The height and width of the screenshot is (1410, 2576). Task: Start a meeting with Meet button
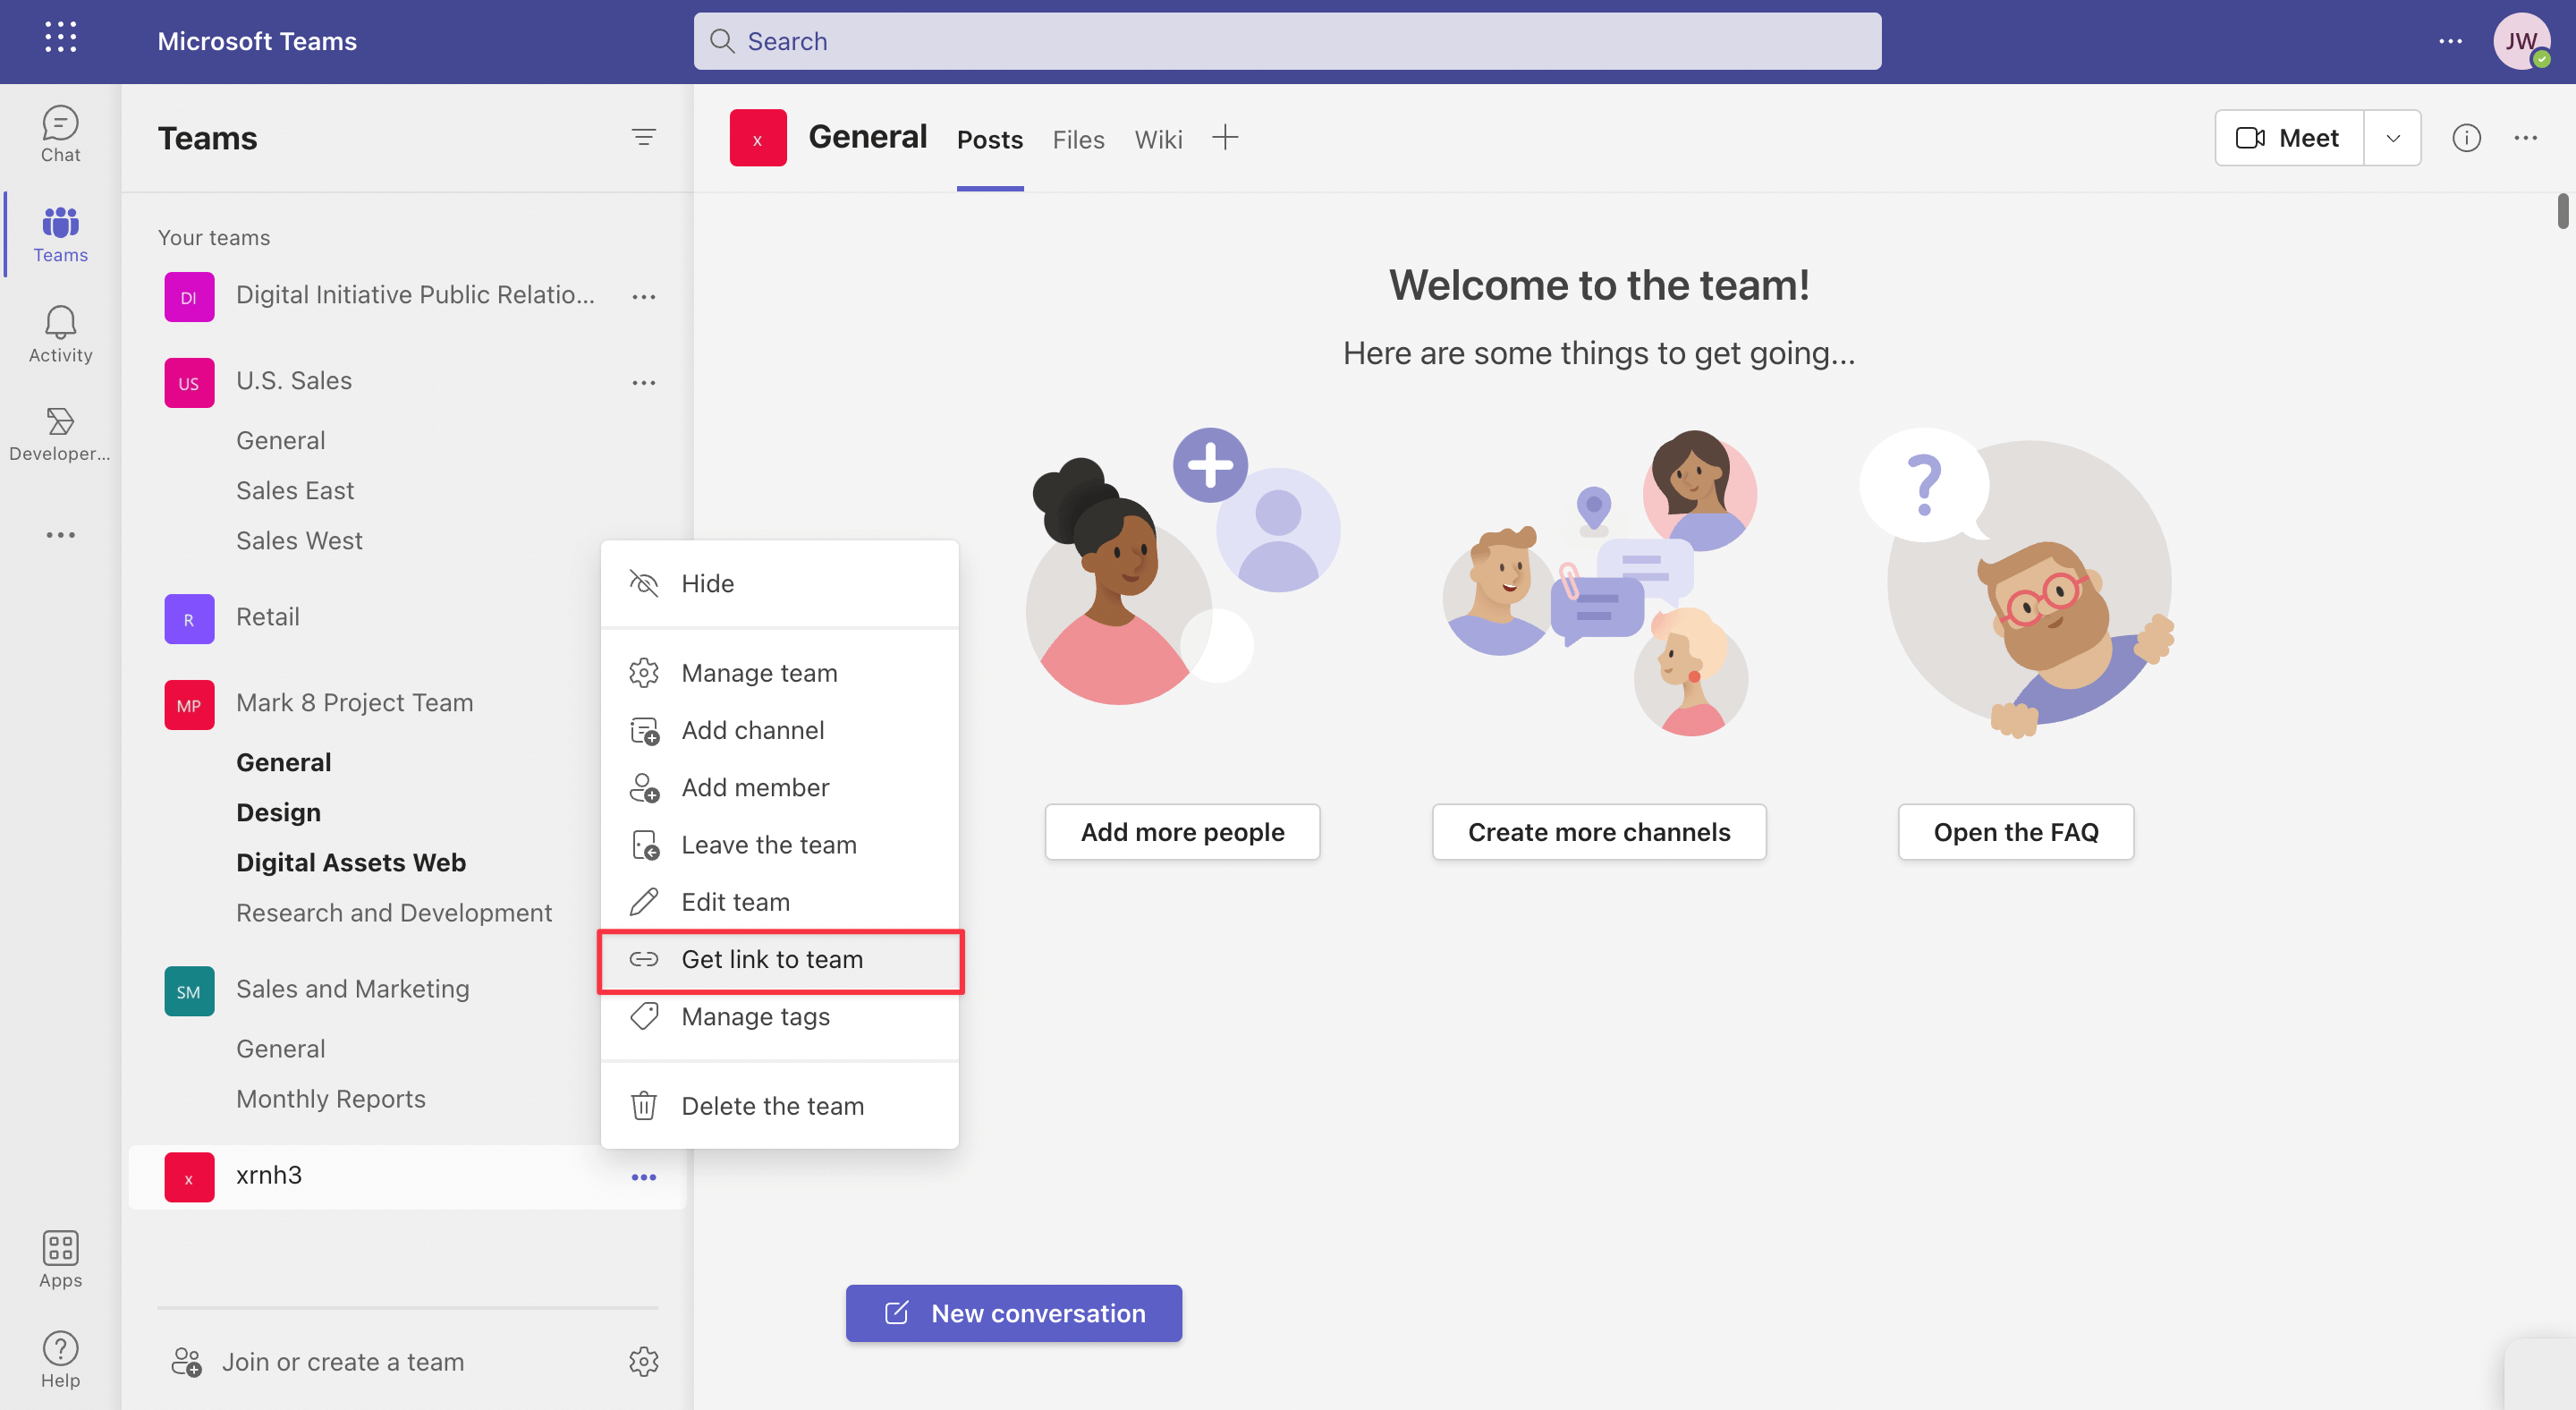point(2288,138)
